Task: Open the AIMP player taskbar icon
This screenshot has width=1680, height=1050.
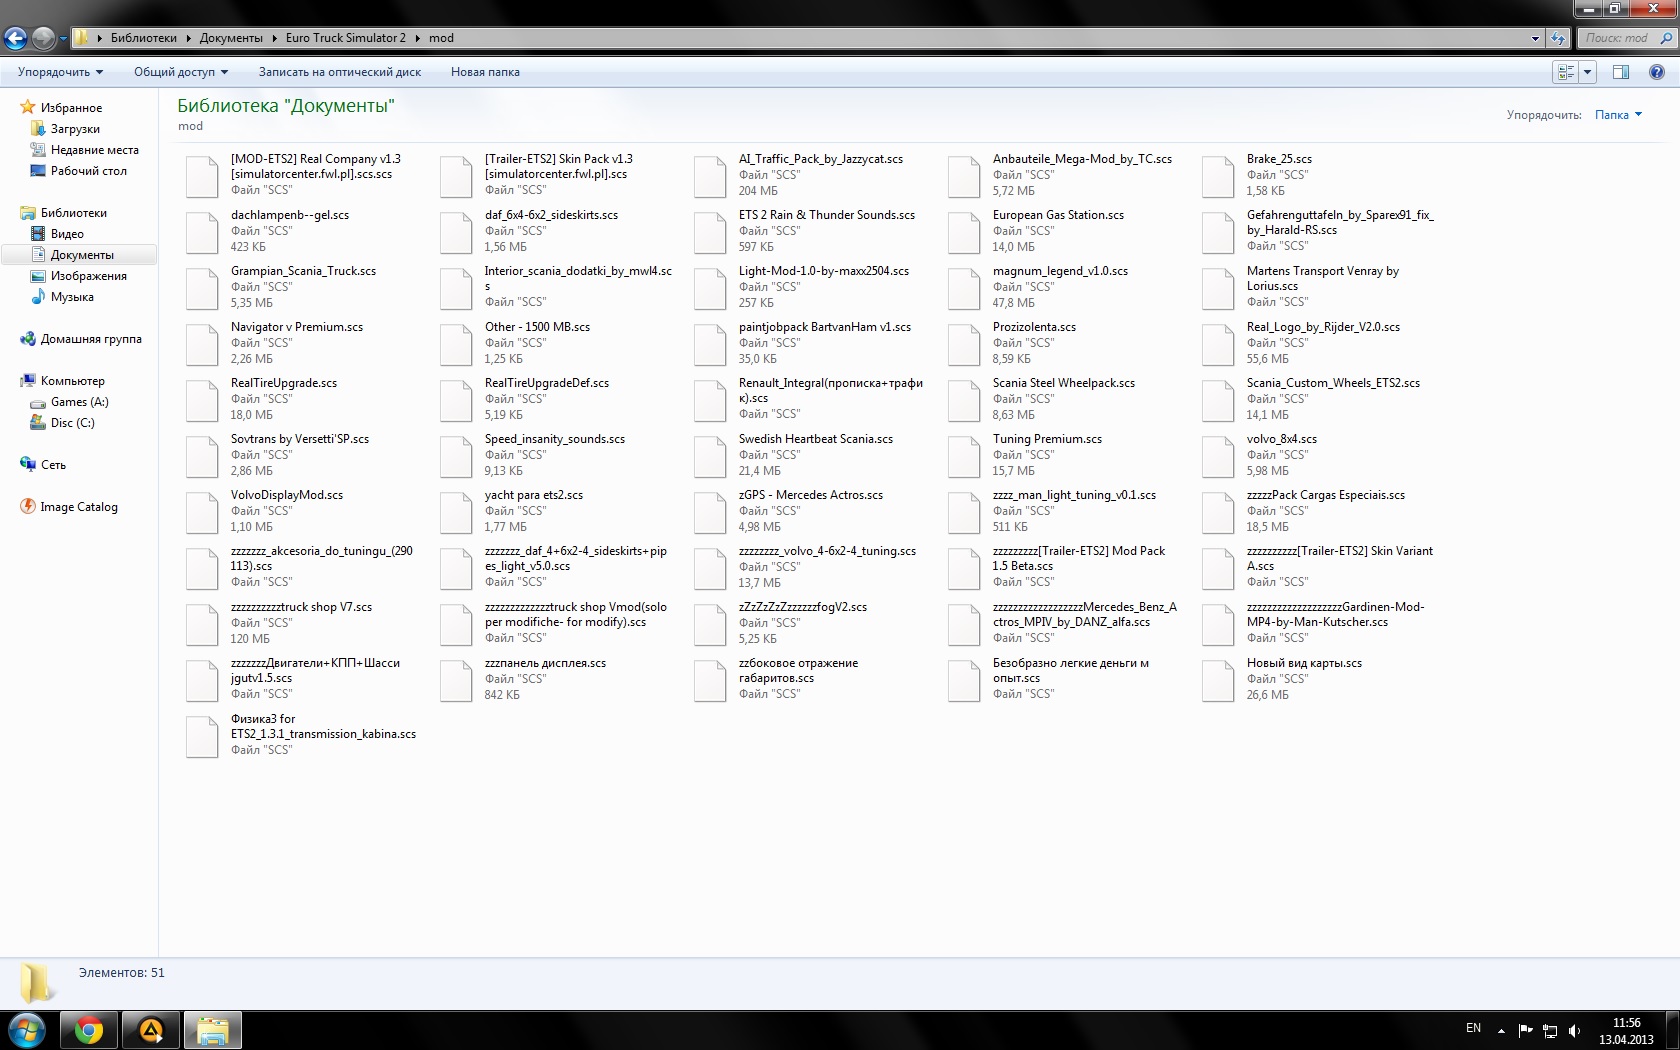Action: 151,1031
